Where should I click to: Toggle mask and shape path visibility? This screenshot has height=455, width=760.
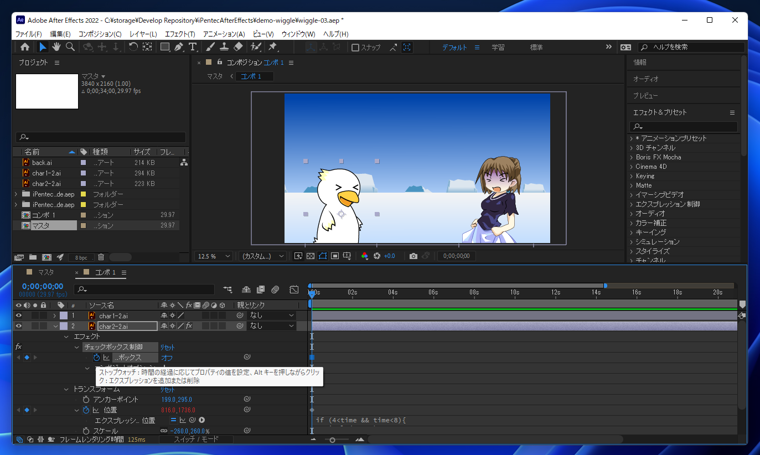(322, 256)
